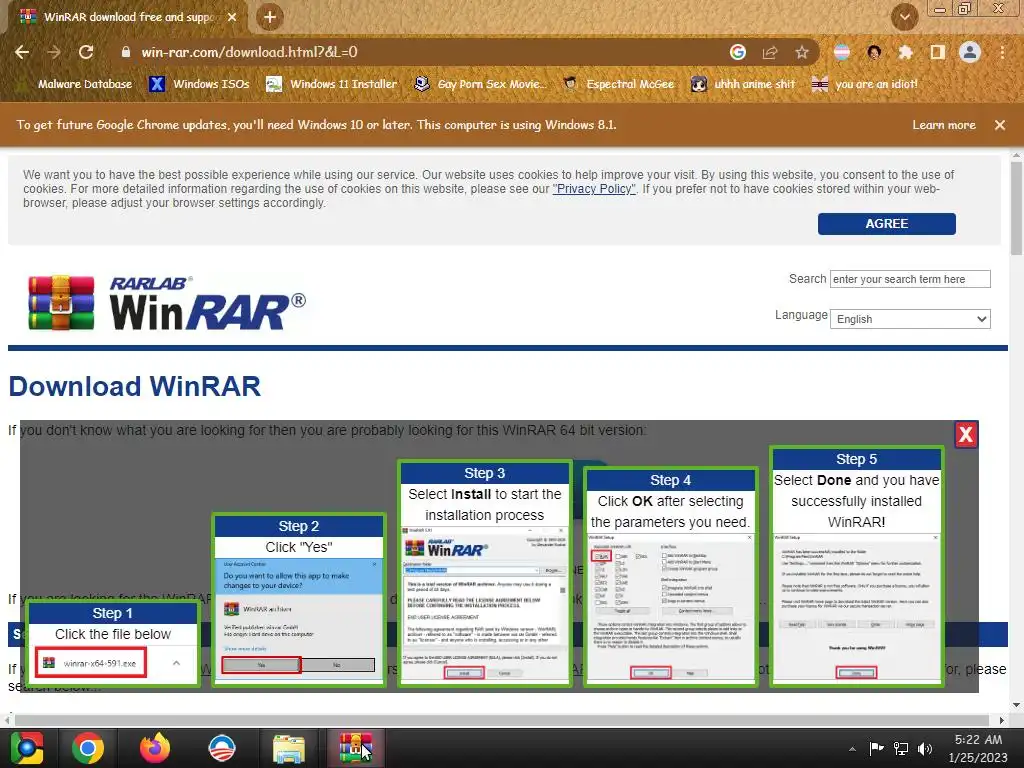
Task: Show hidden system tray icons
Action: (x=852, y=749)
